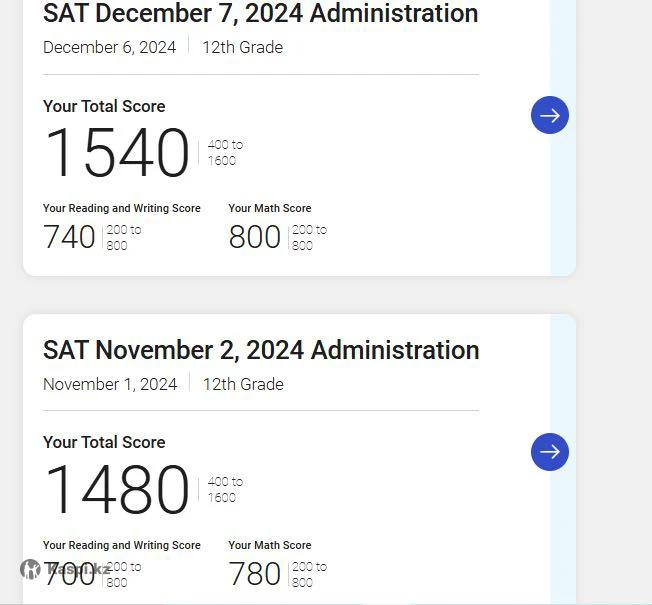
Task: Click Your Total Score label above 1540
Action: point(104,106)
